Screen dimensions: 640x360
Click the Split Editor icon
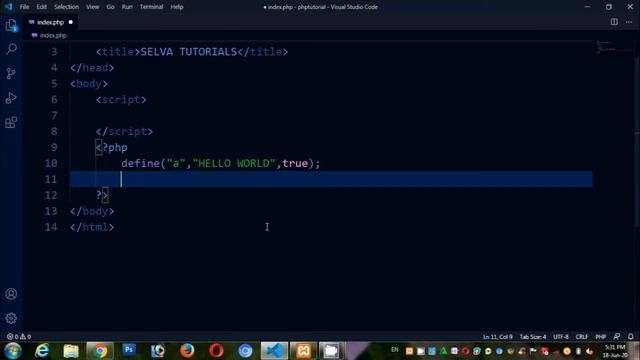[614, 22]
